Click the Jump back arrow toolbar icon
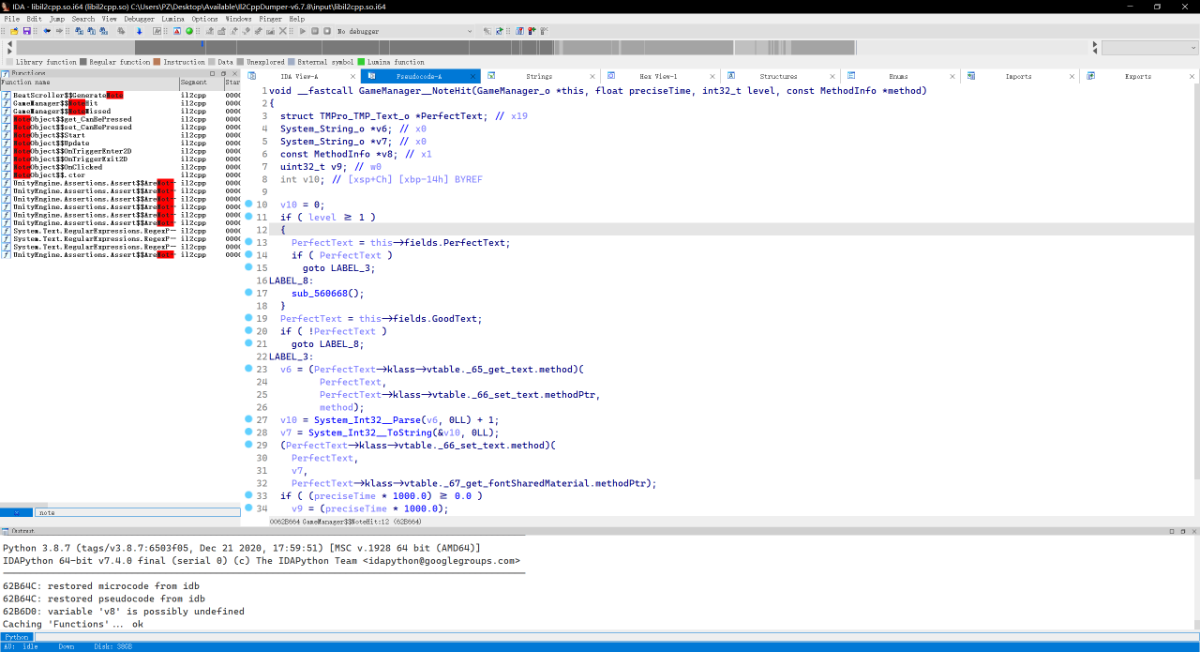 47,31
